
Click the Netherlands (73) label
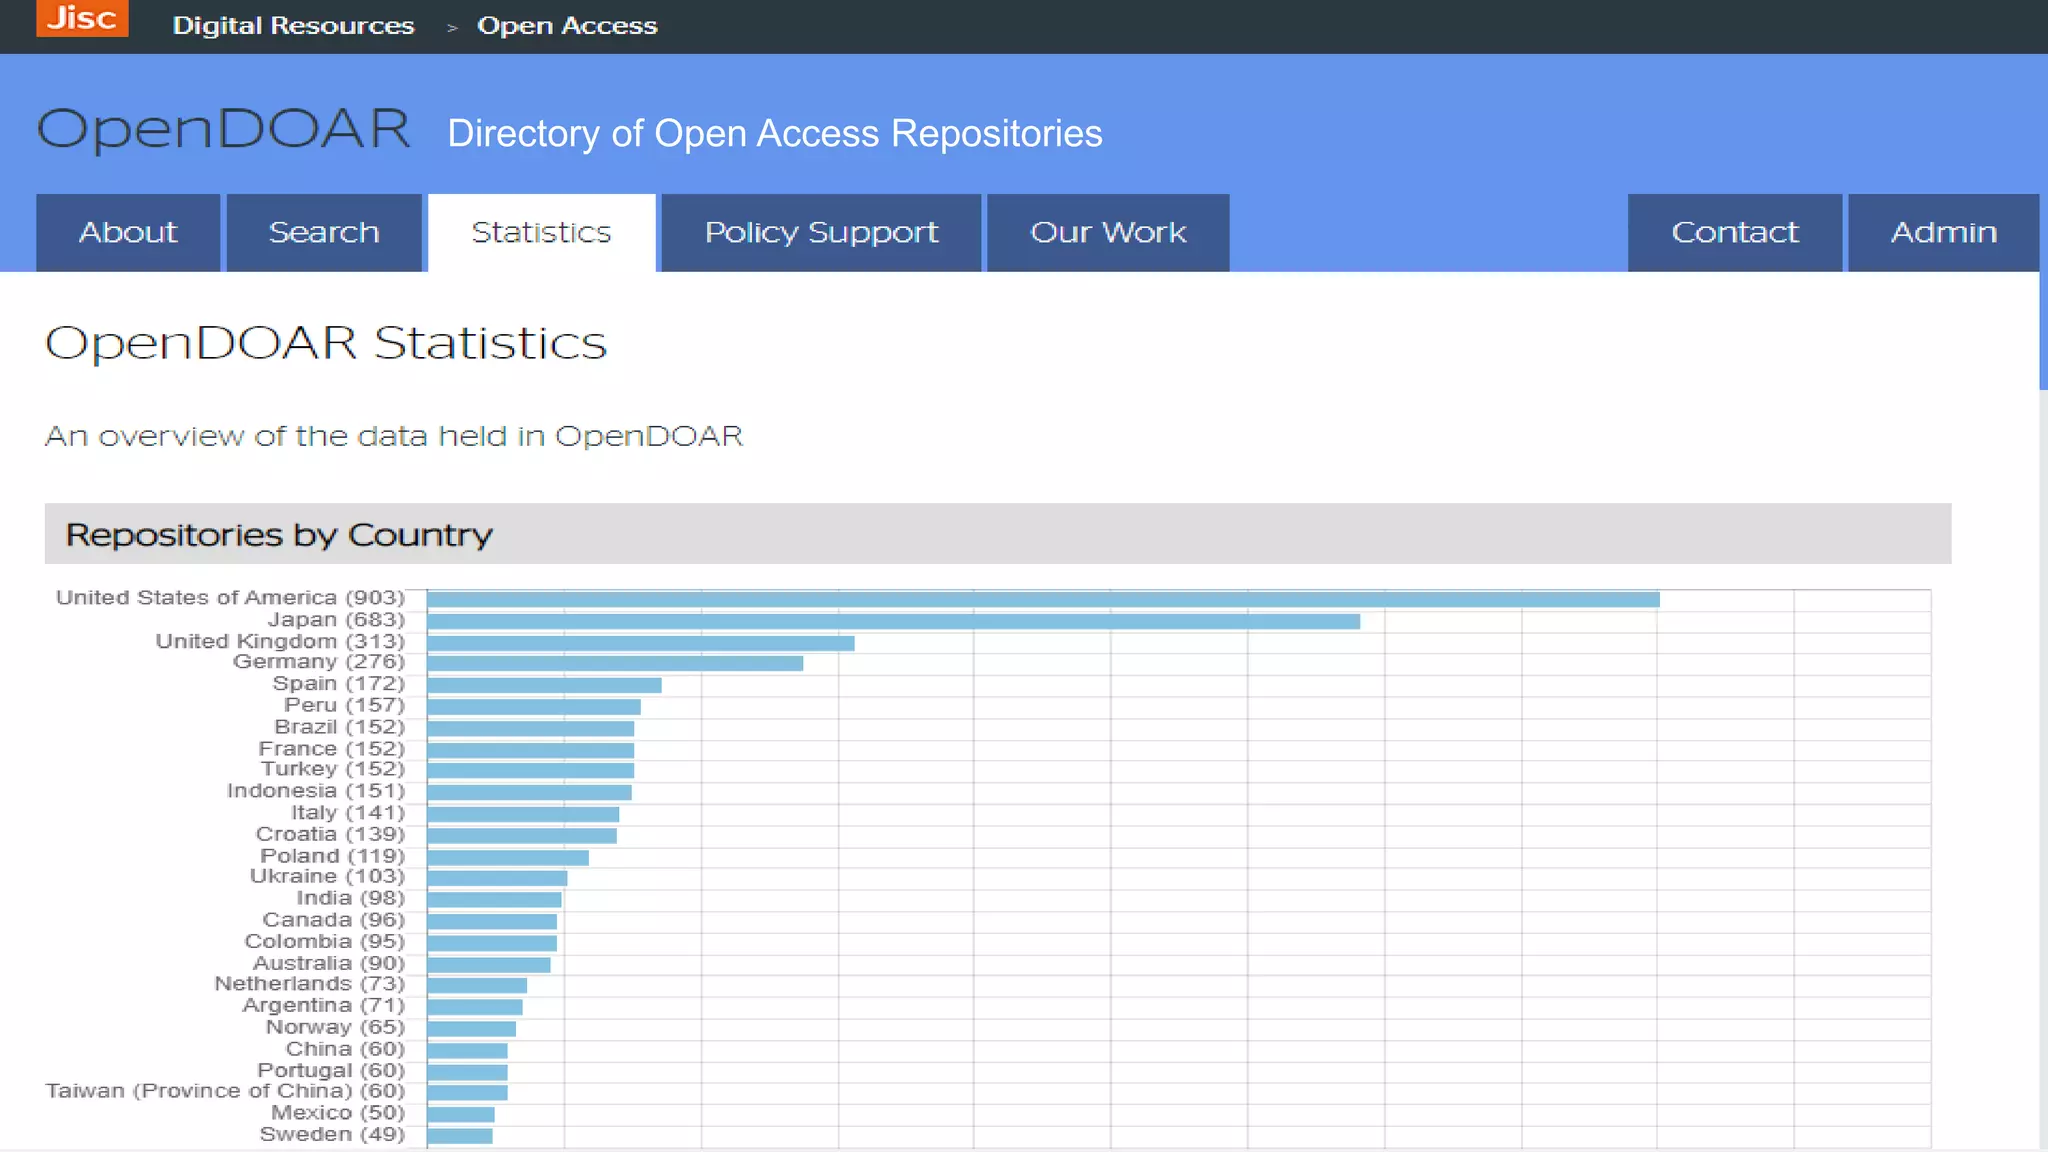[310, 984]
